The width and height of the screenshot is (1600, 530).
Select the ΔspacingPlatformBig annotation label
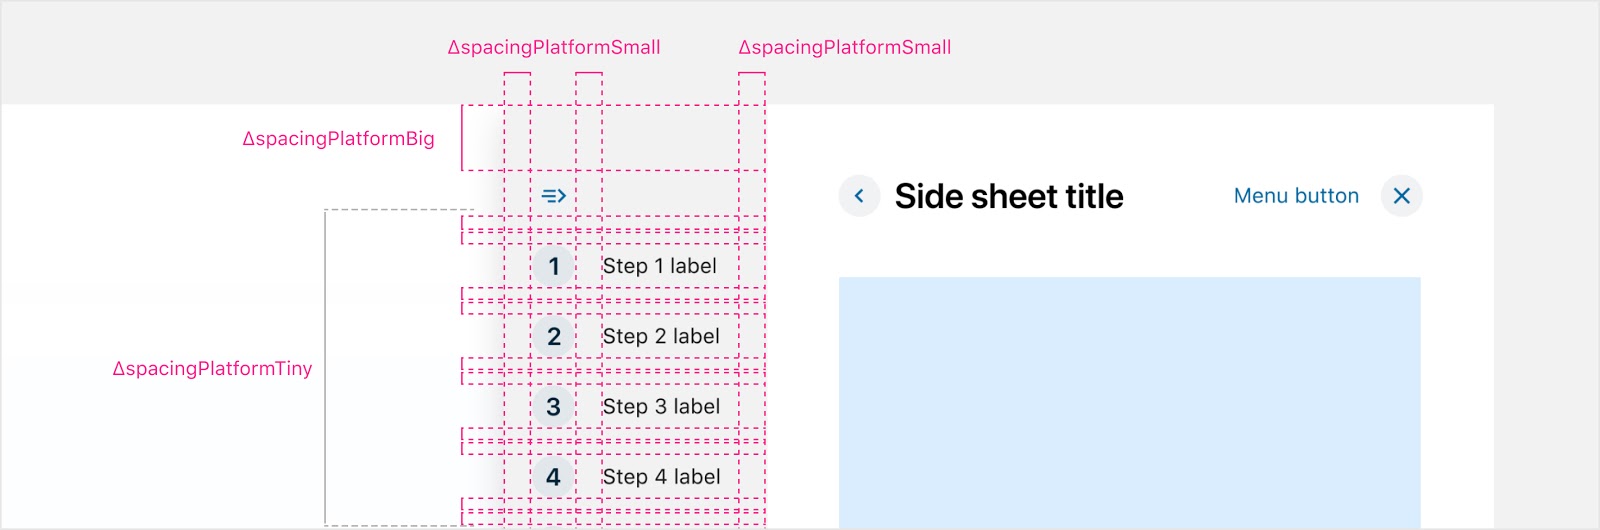(338, 139)
